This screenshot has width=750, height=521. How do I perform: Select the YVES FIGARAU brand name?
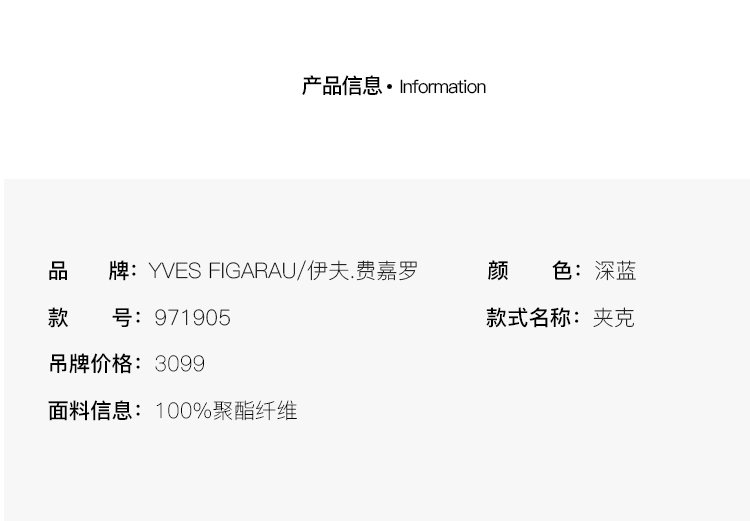221,271
